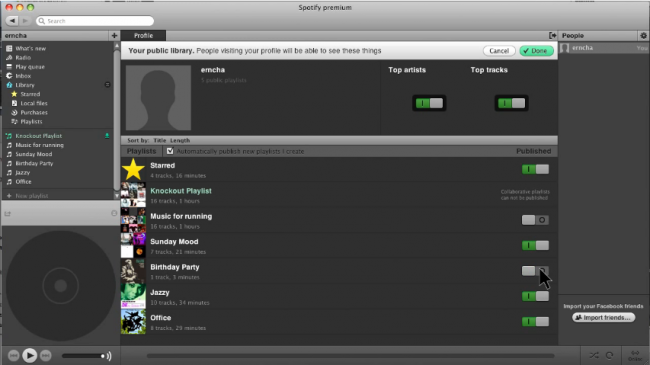Click the export icon beside People
The width and height of the screenshot is (650, 365).
[552, 36]
